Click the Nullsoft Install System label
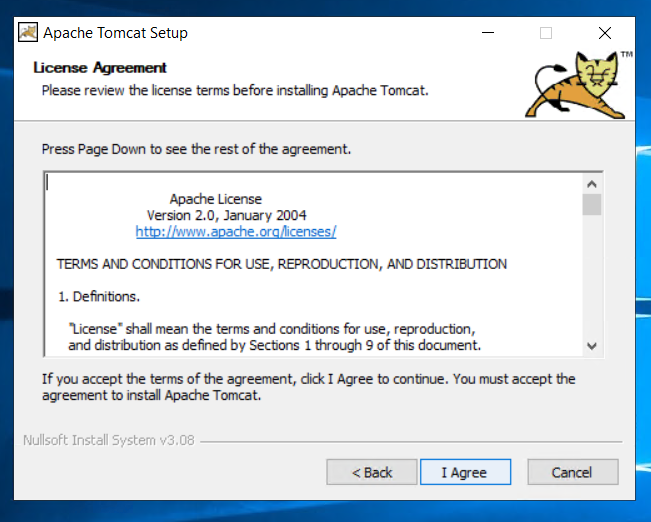 click(x=109, y=440)
